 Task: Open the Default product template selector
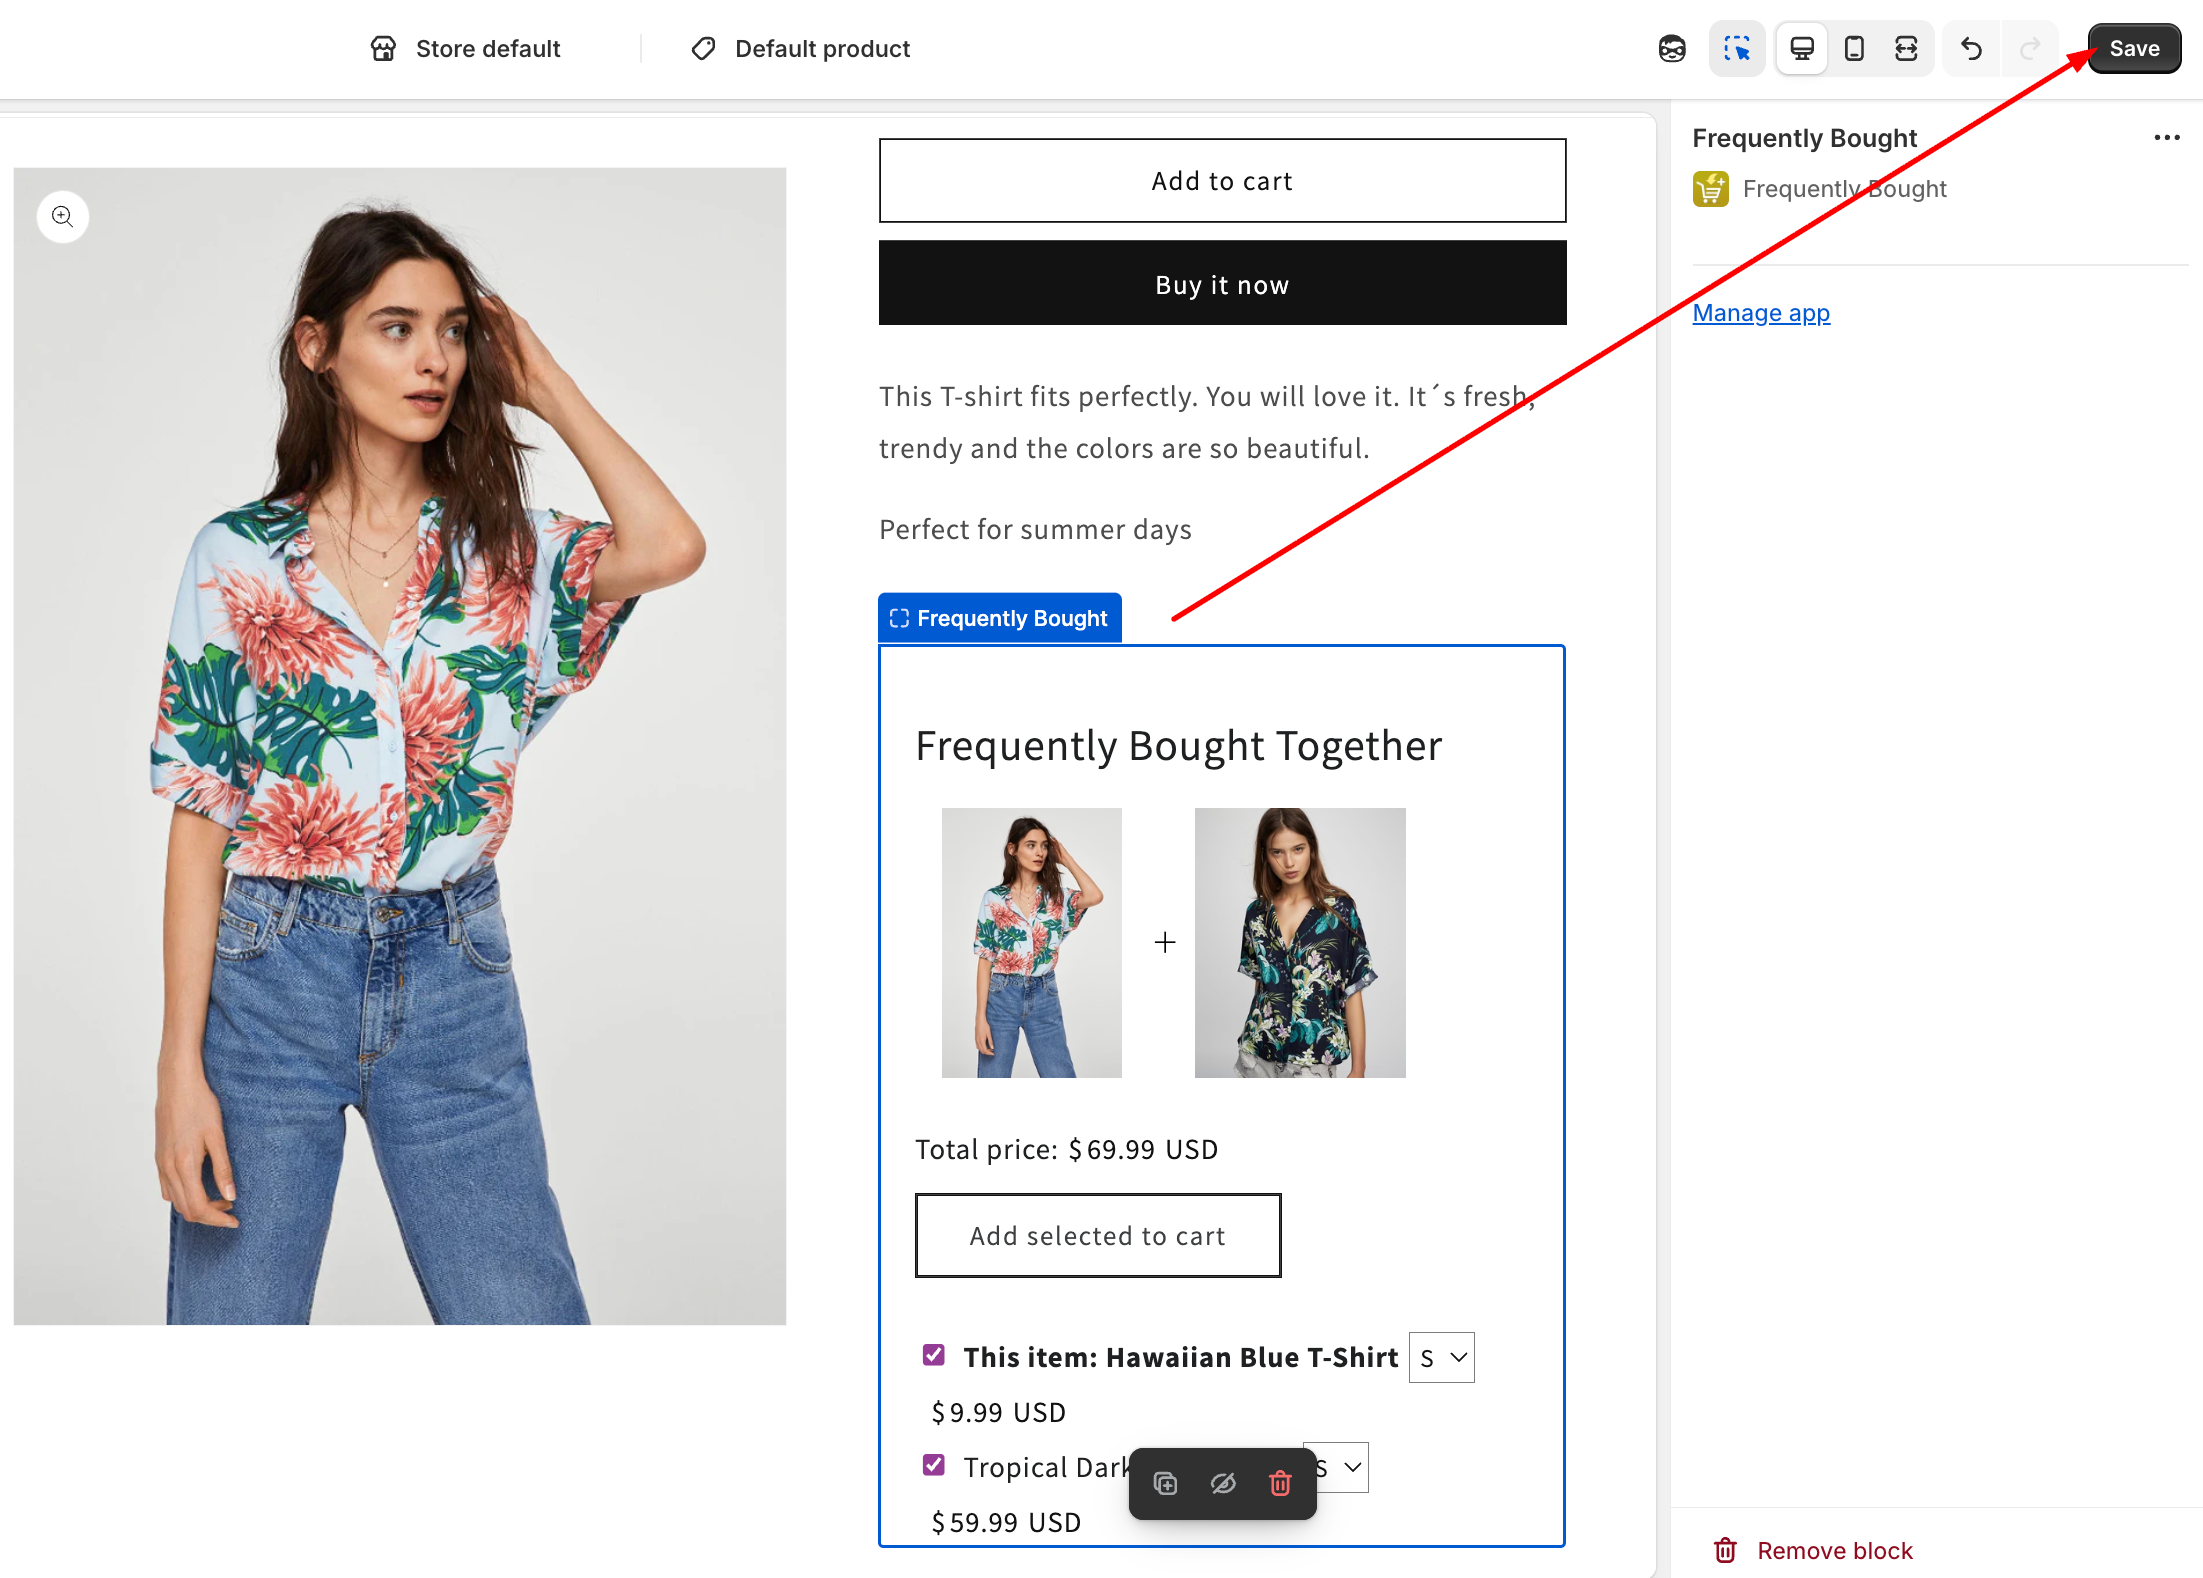[x=801, y=48]
